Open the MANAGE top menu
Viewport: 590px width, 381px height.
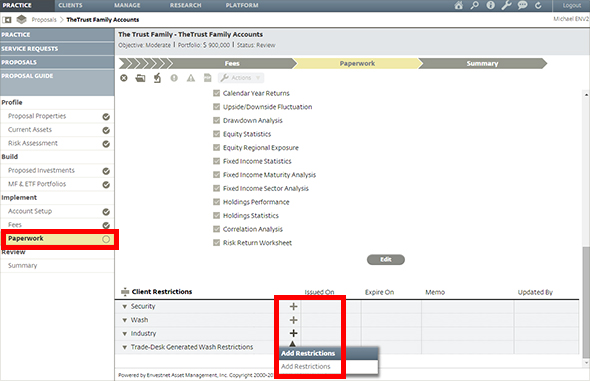(x=127, y=5)
